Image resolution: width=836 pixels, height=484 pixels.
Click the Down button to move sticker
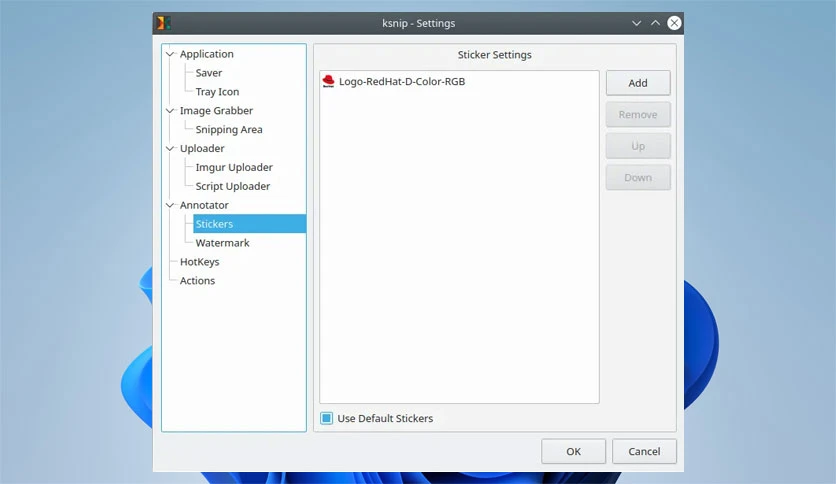coord(638,178)
